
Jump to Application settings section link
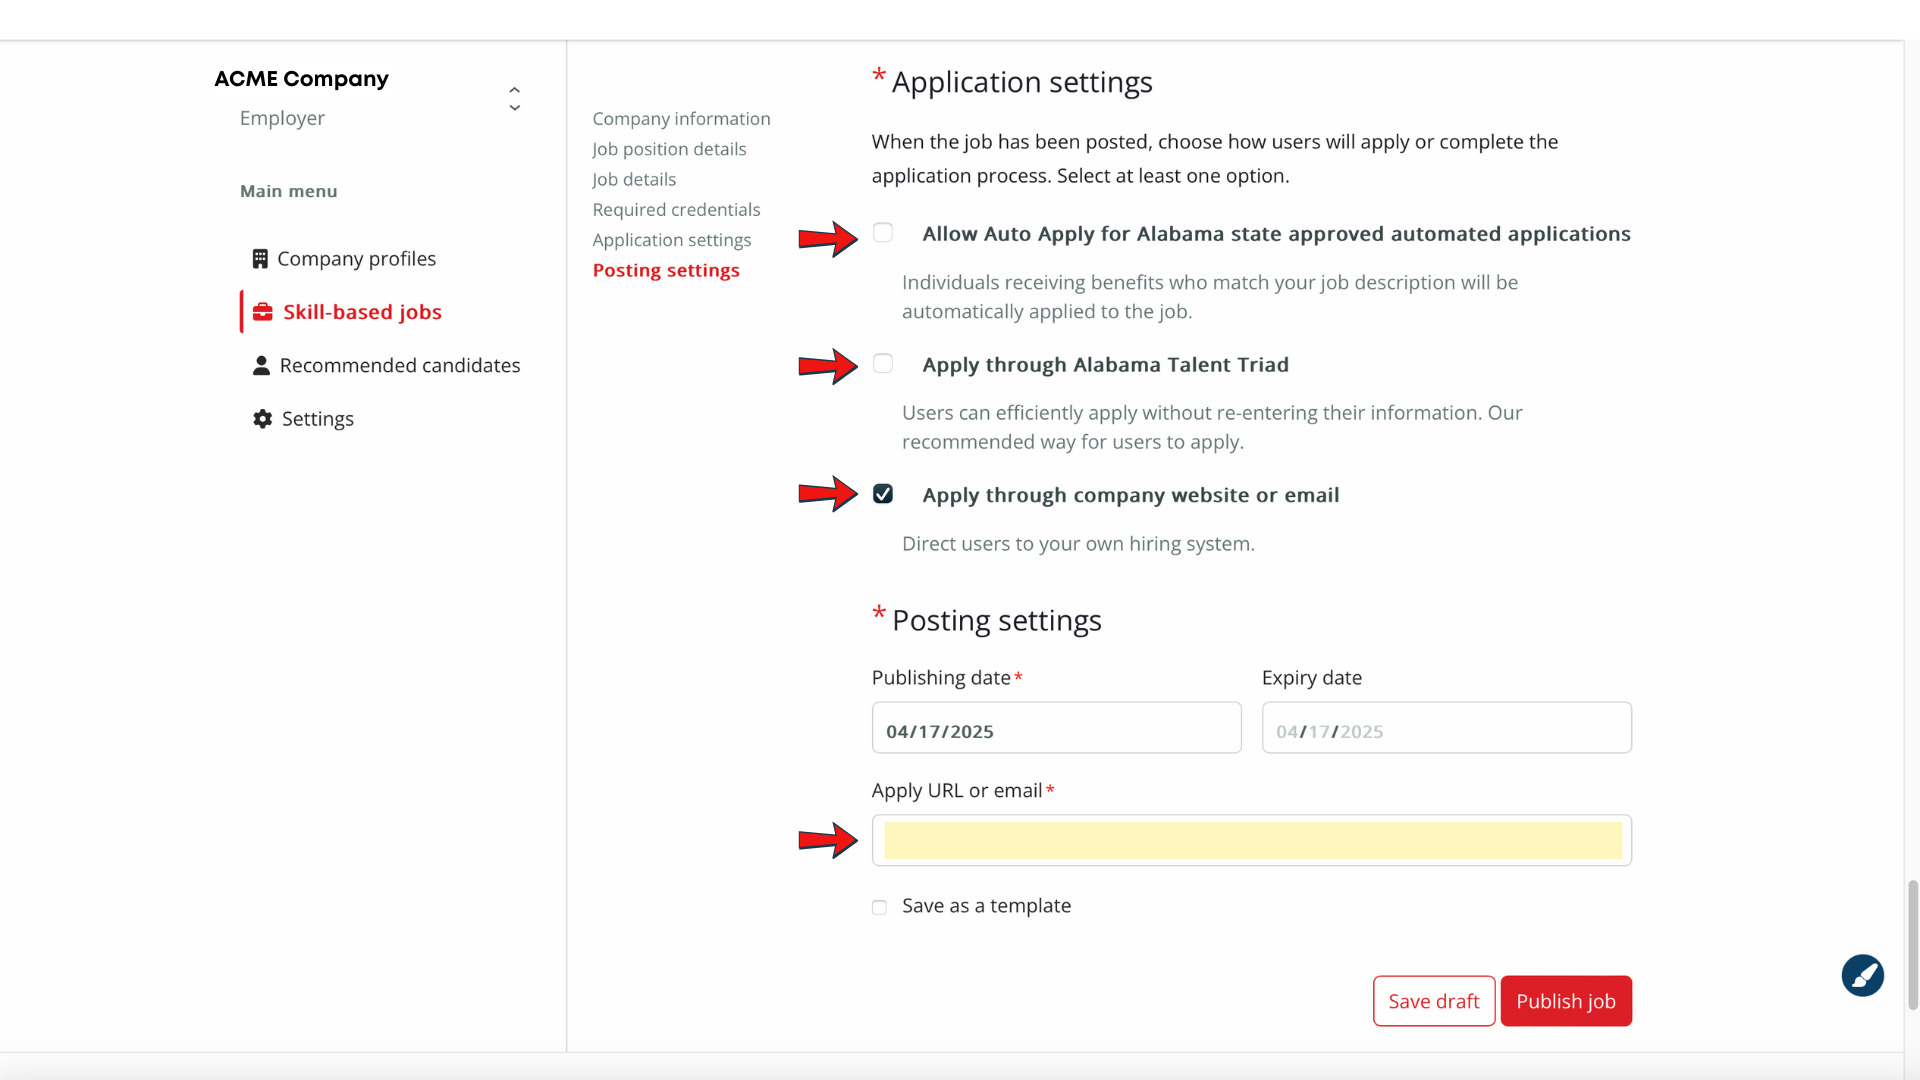coord(672,240)
